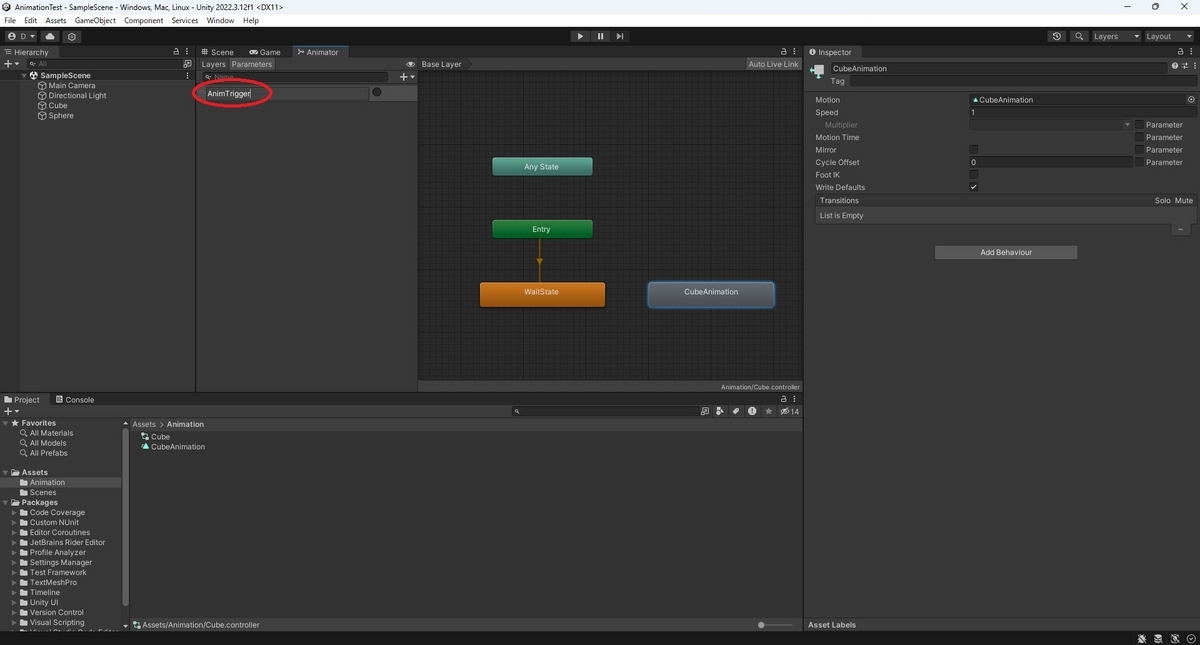Click the AnimTrigger trigger radio circle

click(377, 92)
